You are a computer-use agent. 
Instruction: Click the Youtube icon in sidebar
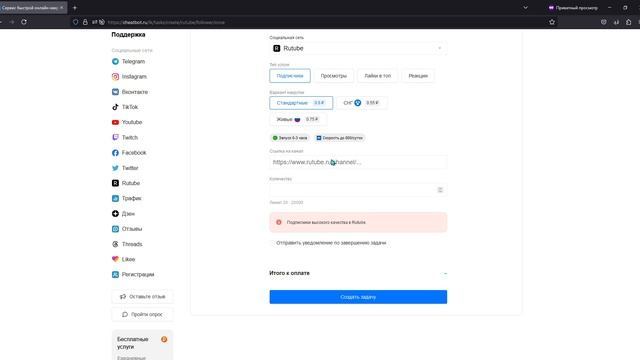coord(115,122)
